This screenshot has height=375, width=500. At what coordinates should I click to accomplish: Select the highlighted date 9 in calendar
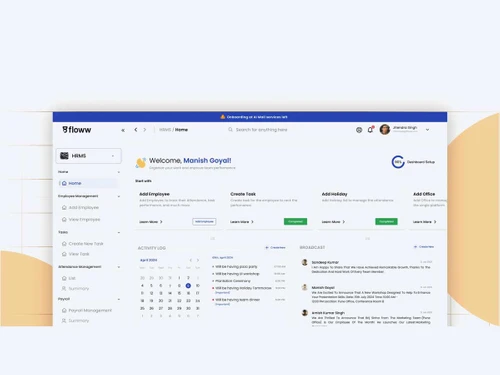coord(188,286)
